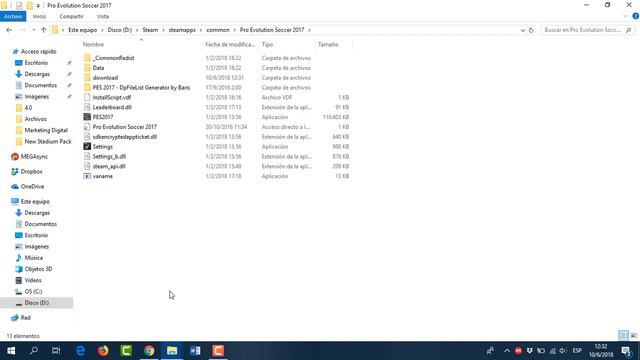Sort by Tipo column header

[267, 44]
